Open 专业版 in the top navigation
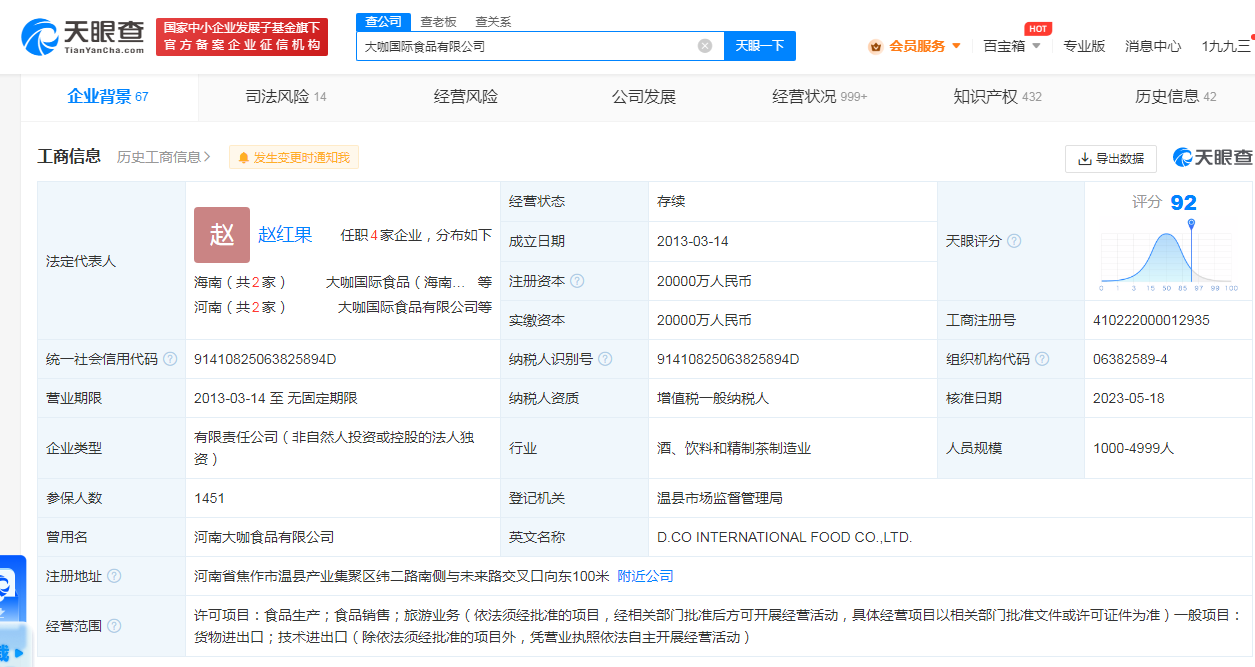 click(x=1084, y=46)
